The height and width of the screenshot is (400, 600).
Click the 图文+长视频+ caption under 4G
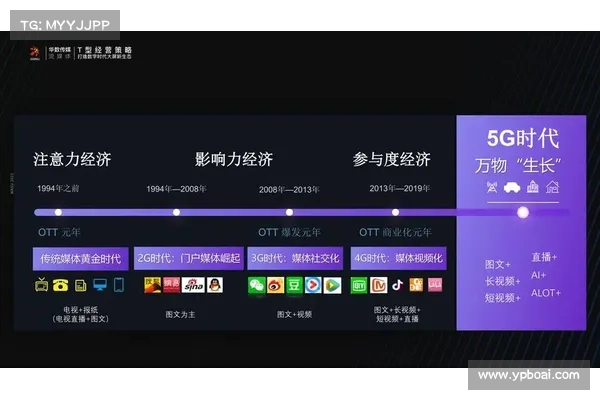click(397, 310)
